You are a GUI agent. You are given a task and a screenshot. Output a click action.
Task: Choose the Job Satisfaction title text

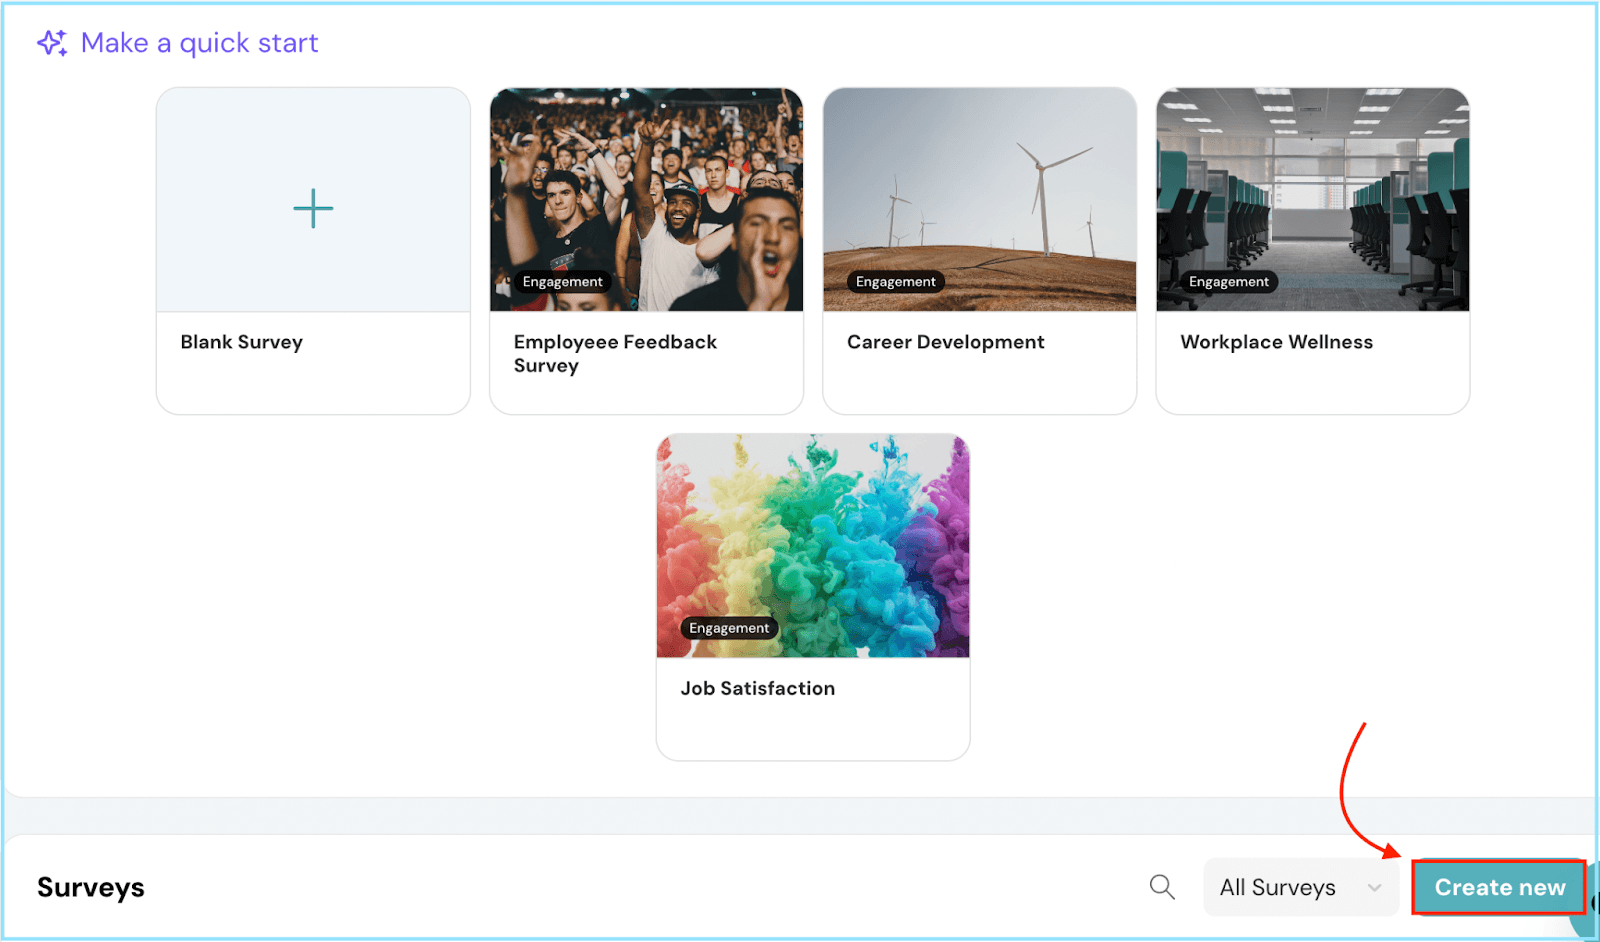coord(757,688)
